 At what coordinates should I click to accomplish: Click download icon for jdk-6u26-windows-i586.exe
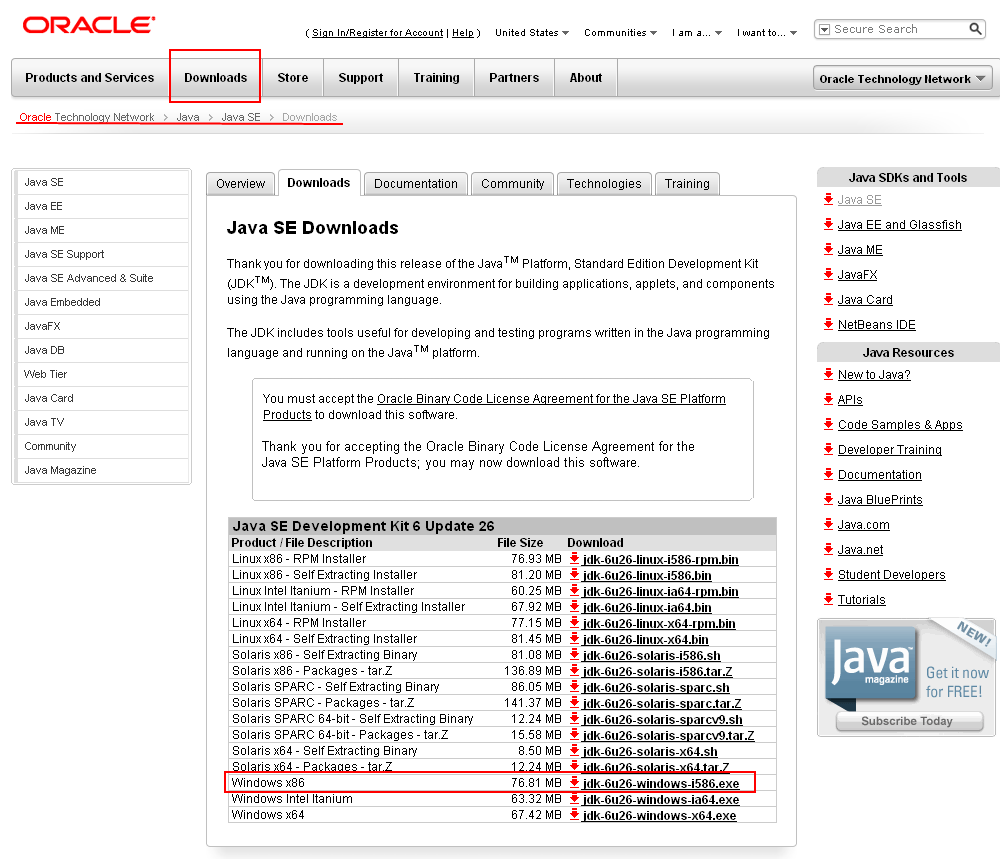574,782
